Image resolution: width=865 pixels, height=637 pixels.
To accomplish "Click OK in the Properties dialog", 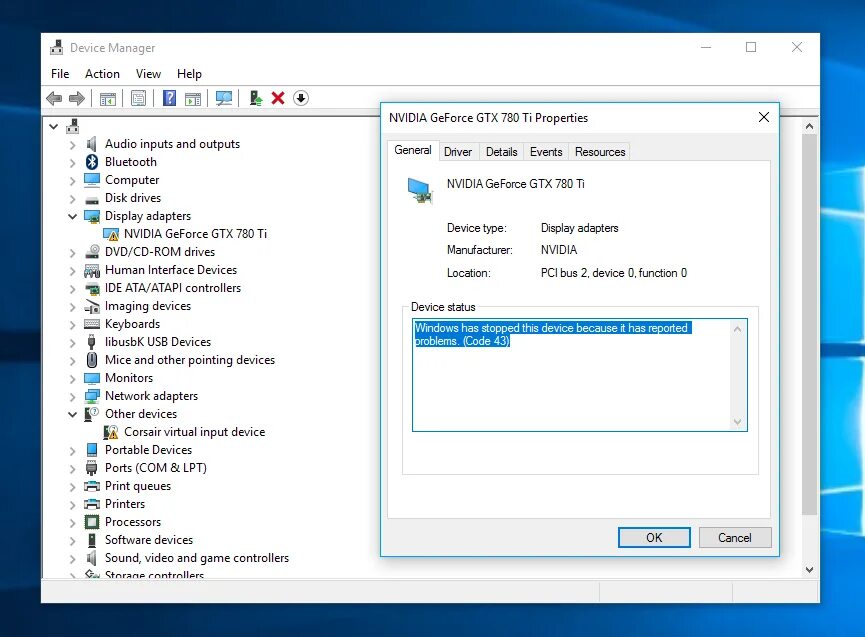I will click(x=654, y=538).
